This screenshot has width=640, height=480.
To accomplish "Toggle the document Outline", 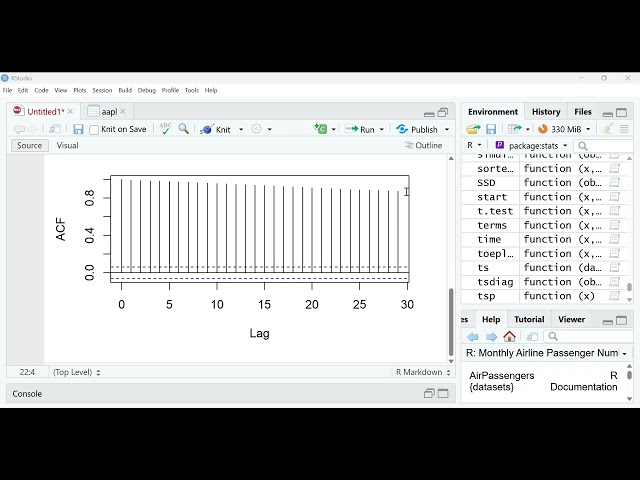I will click(x=423, y=145).
